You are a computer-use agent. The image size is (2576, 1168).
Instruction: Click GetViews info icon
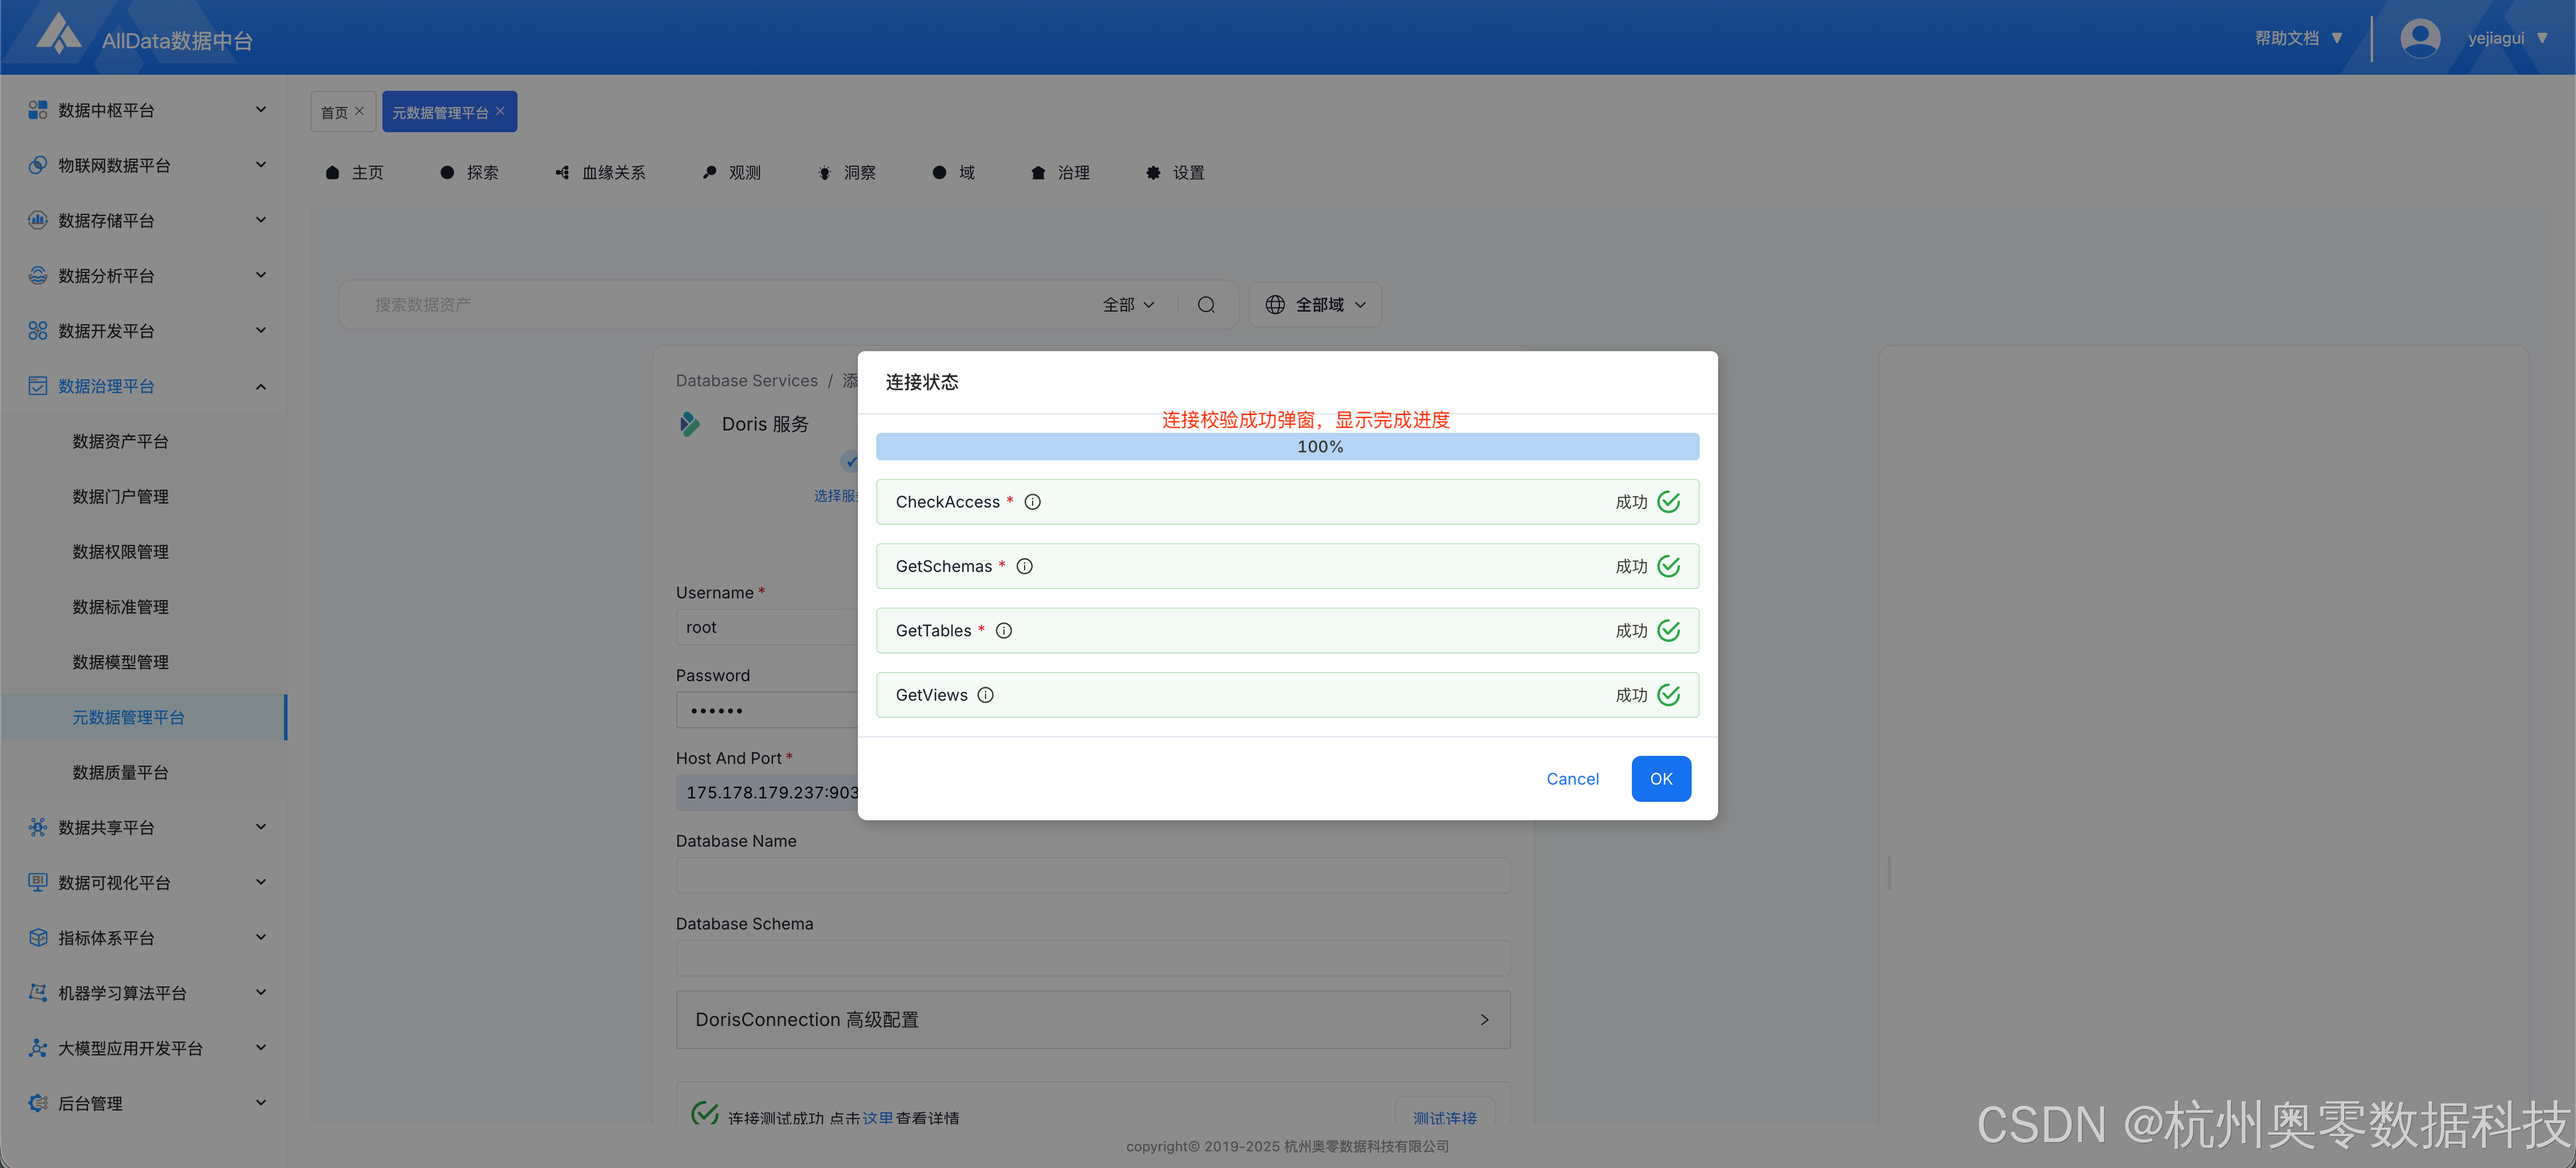pos(986,695)
